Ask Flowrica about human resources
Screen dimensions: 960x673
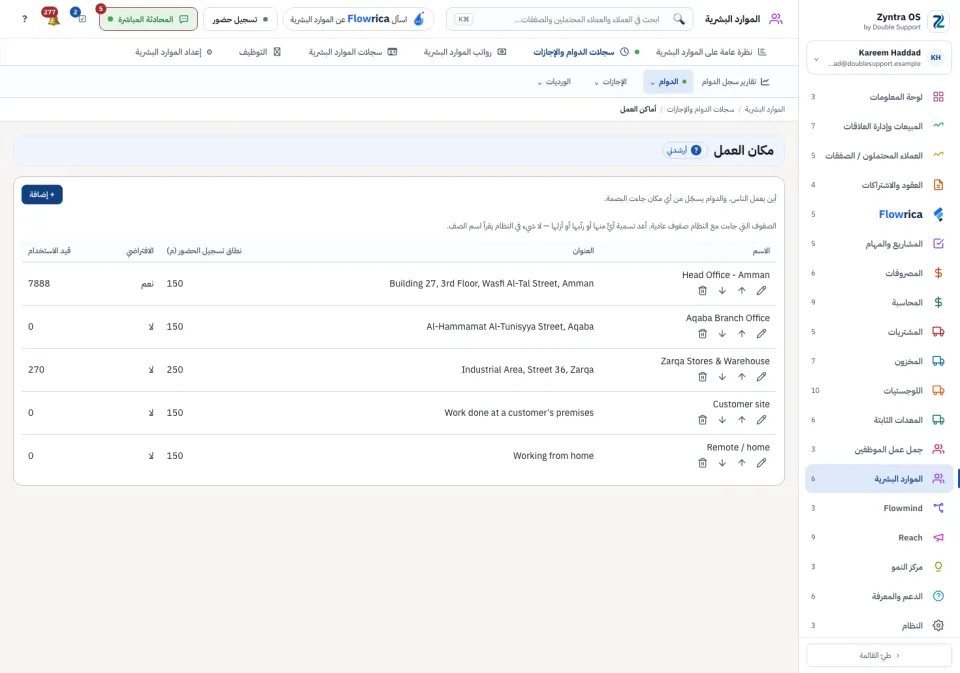(358, 19)
